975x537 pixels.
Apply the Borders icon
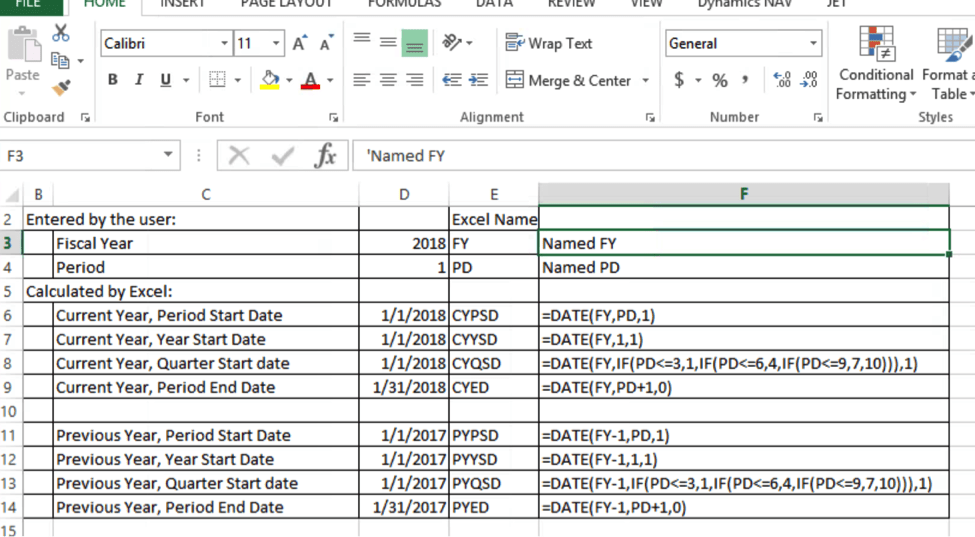tap(217, 80)
